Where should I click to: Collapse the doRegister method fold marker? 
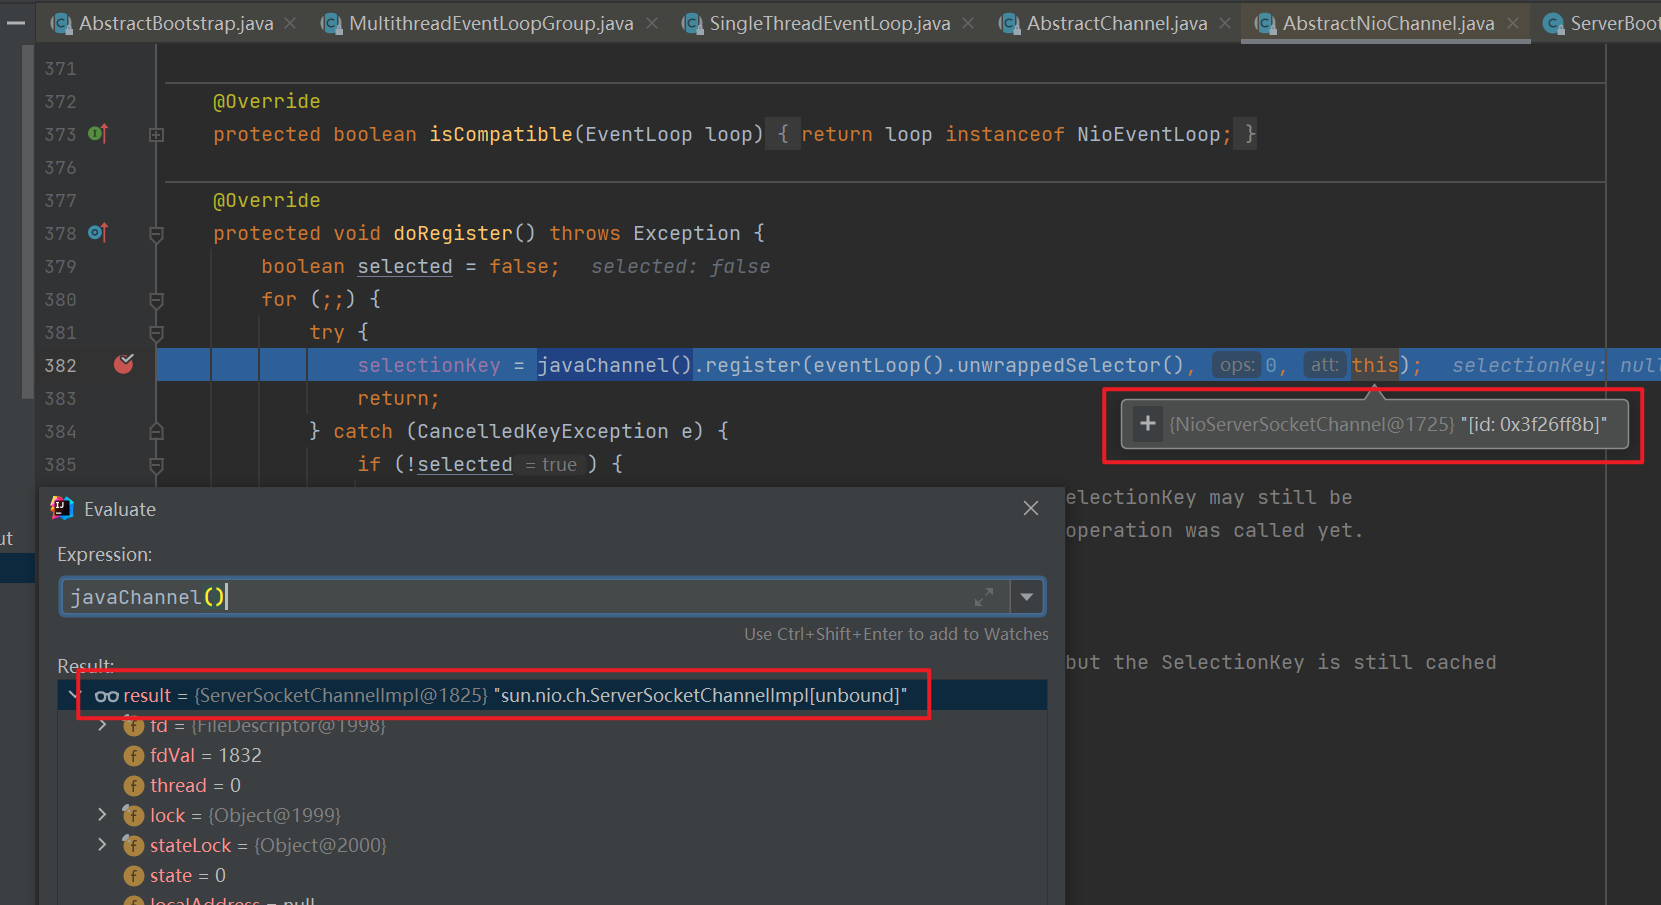coord(156,234)
